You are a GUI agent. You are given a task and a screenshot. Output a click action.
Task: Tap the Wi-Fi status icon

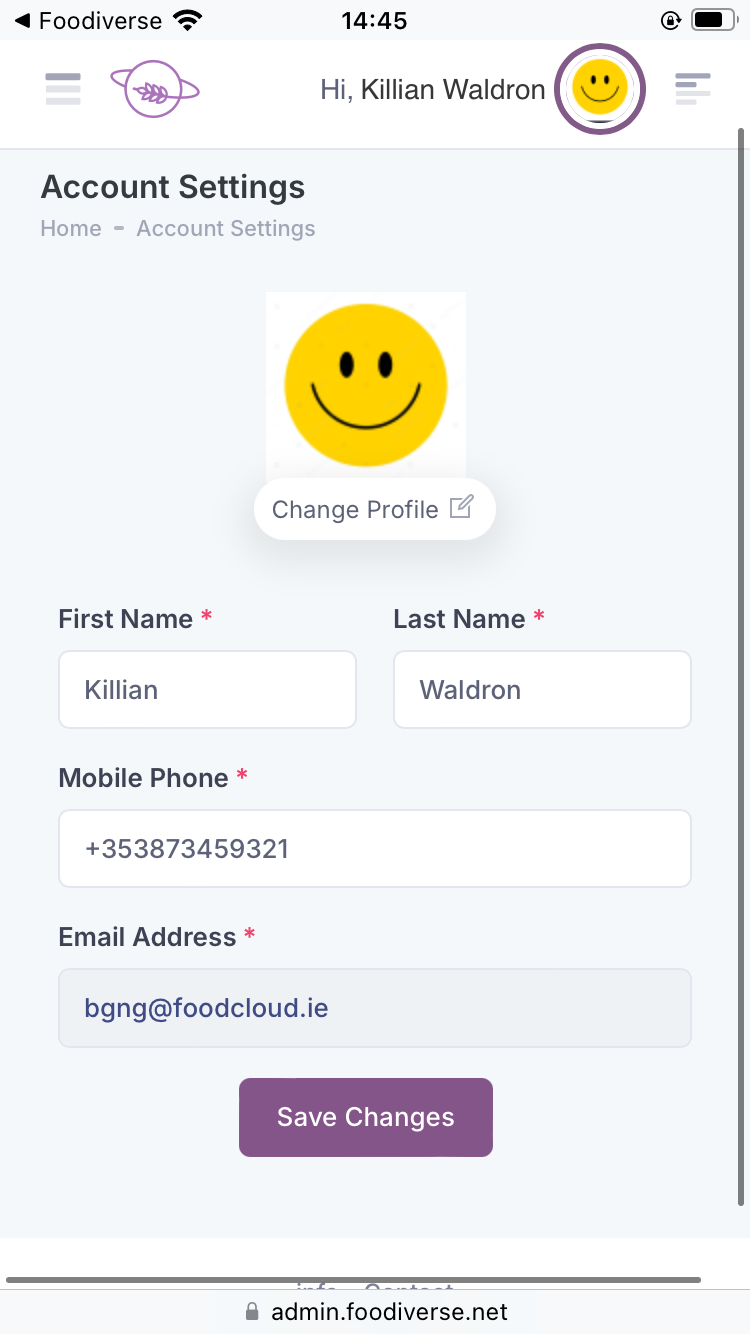pos(186,20)
